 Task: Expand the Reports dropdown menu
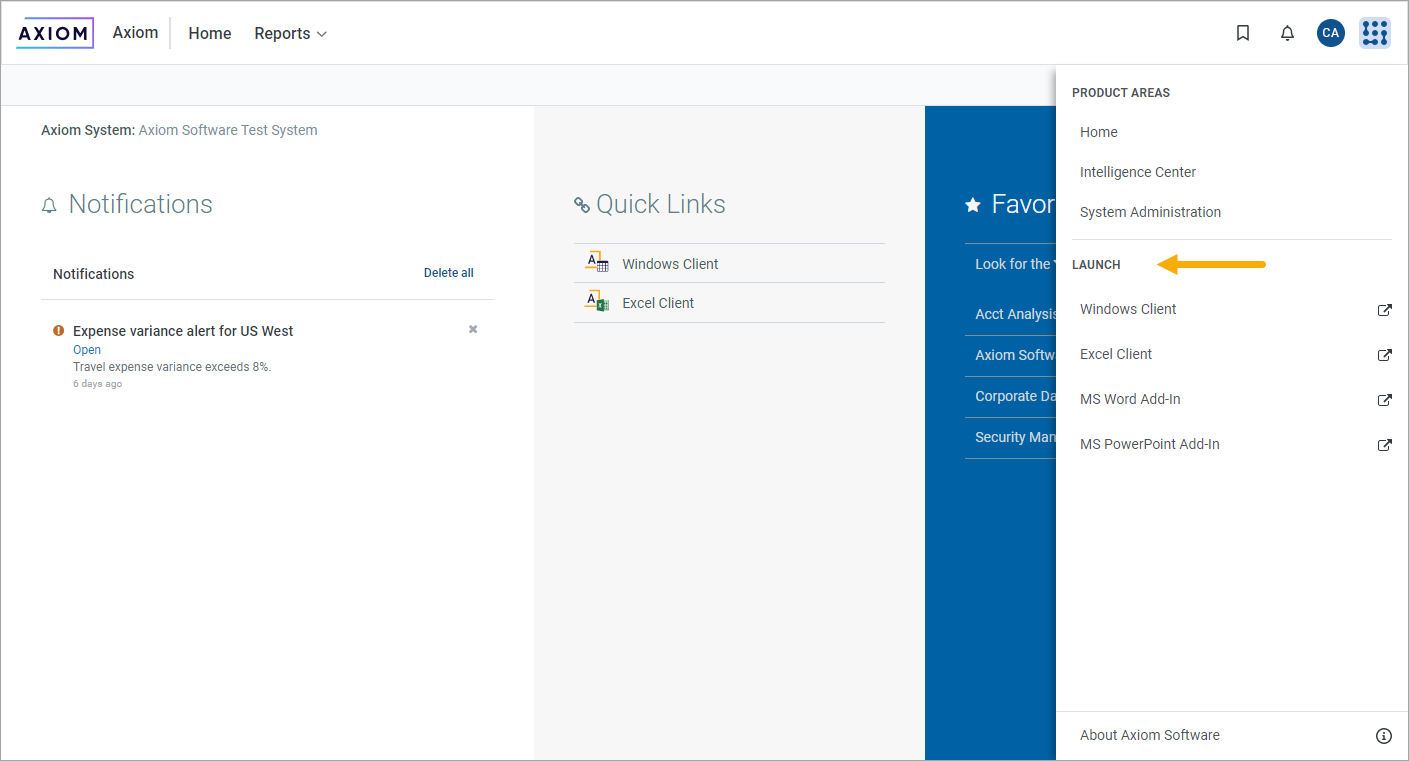pyautogui.click(x=290, y=33)
